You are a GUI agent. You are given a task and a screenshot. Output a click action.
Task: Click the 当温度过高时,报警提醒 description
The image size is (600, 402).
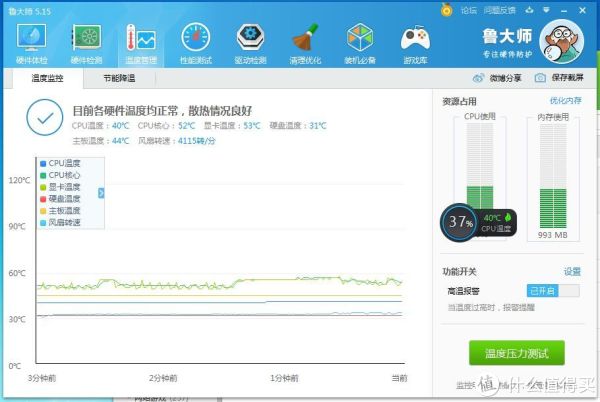click(x=491, y=308)
